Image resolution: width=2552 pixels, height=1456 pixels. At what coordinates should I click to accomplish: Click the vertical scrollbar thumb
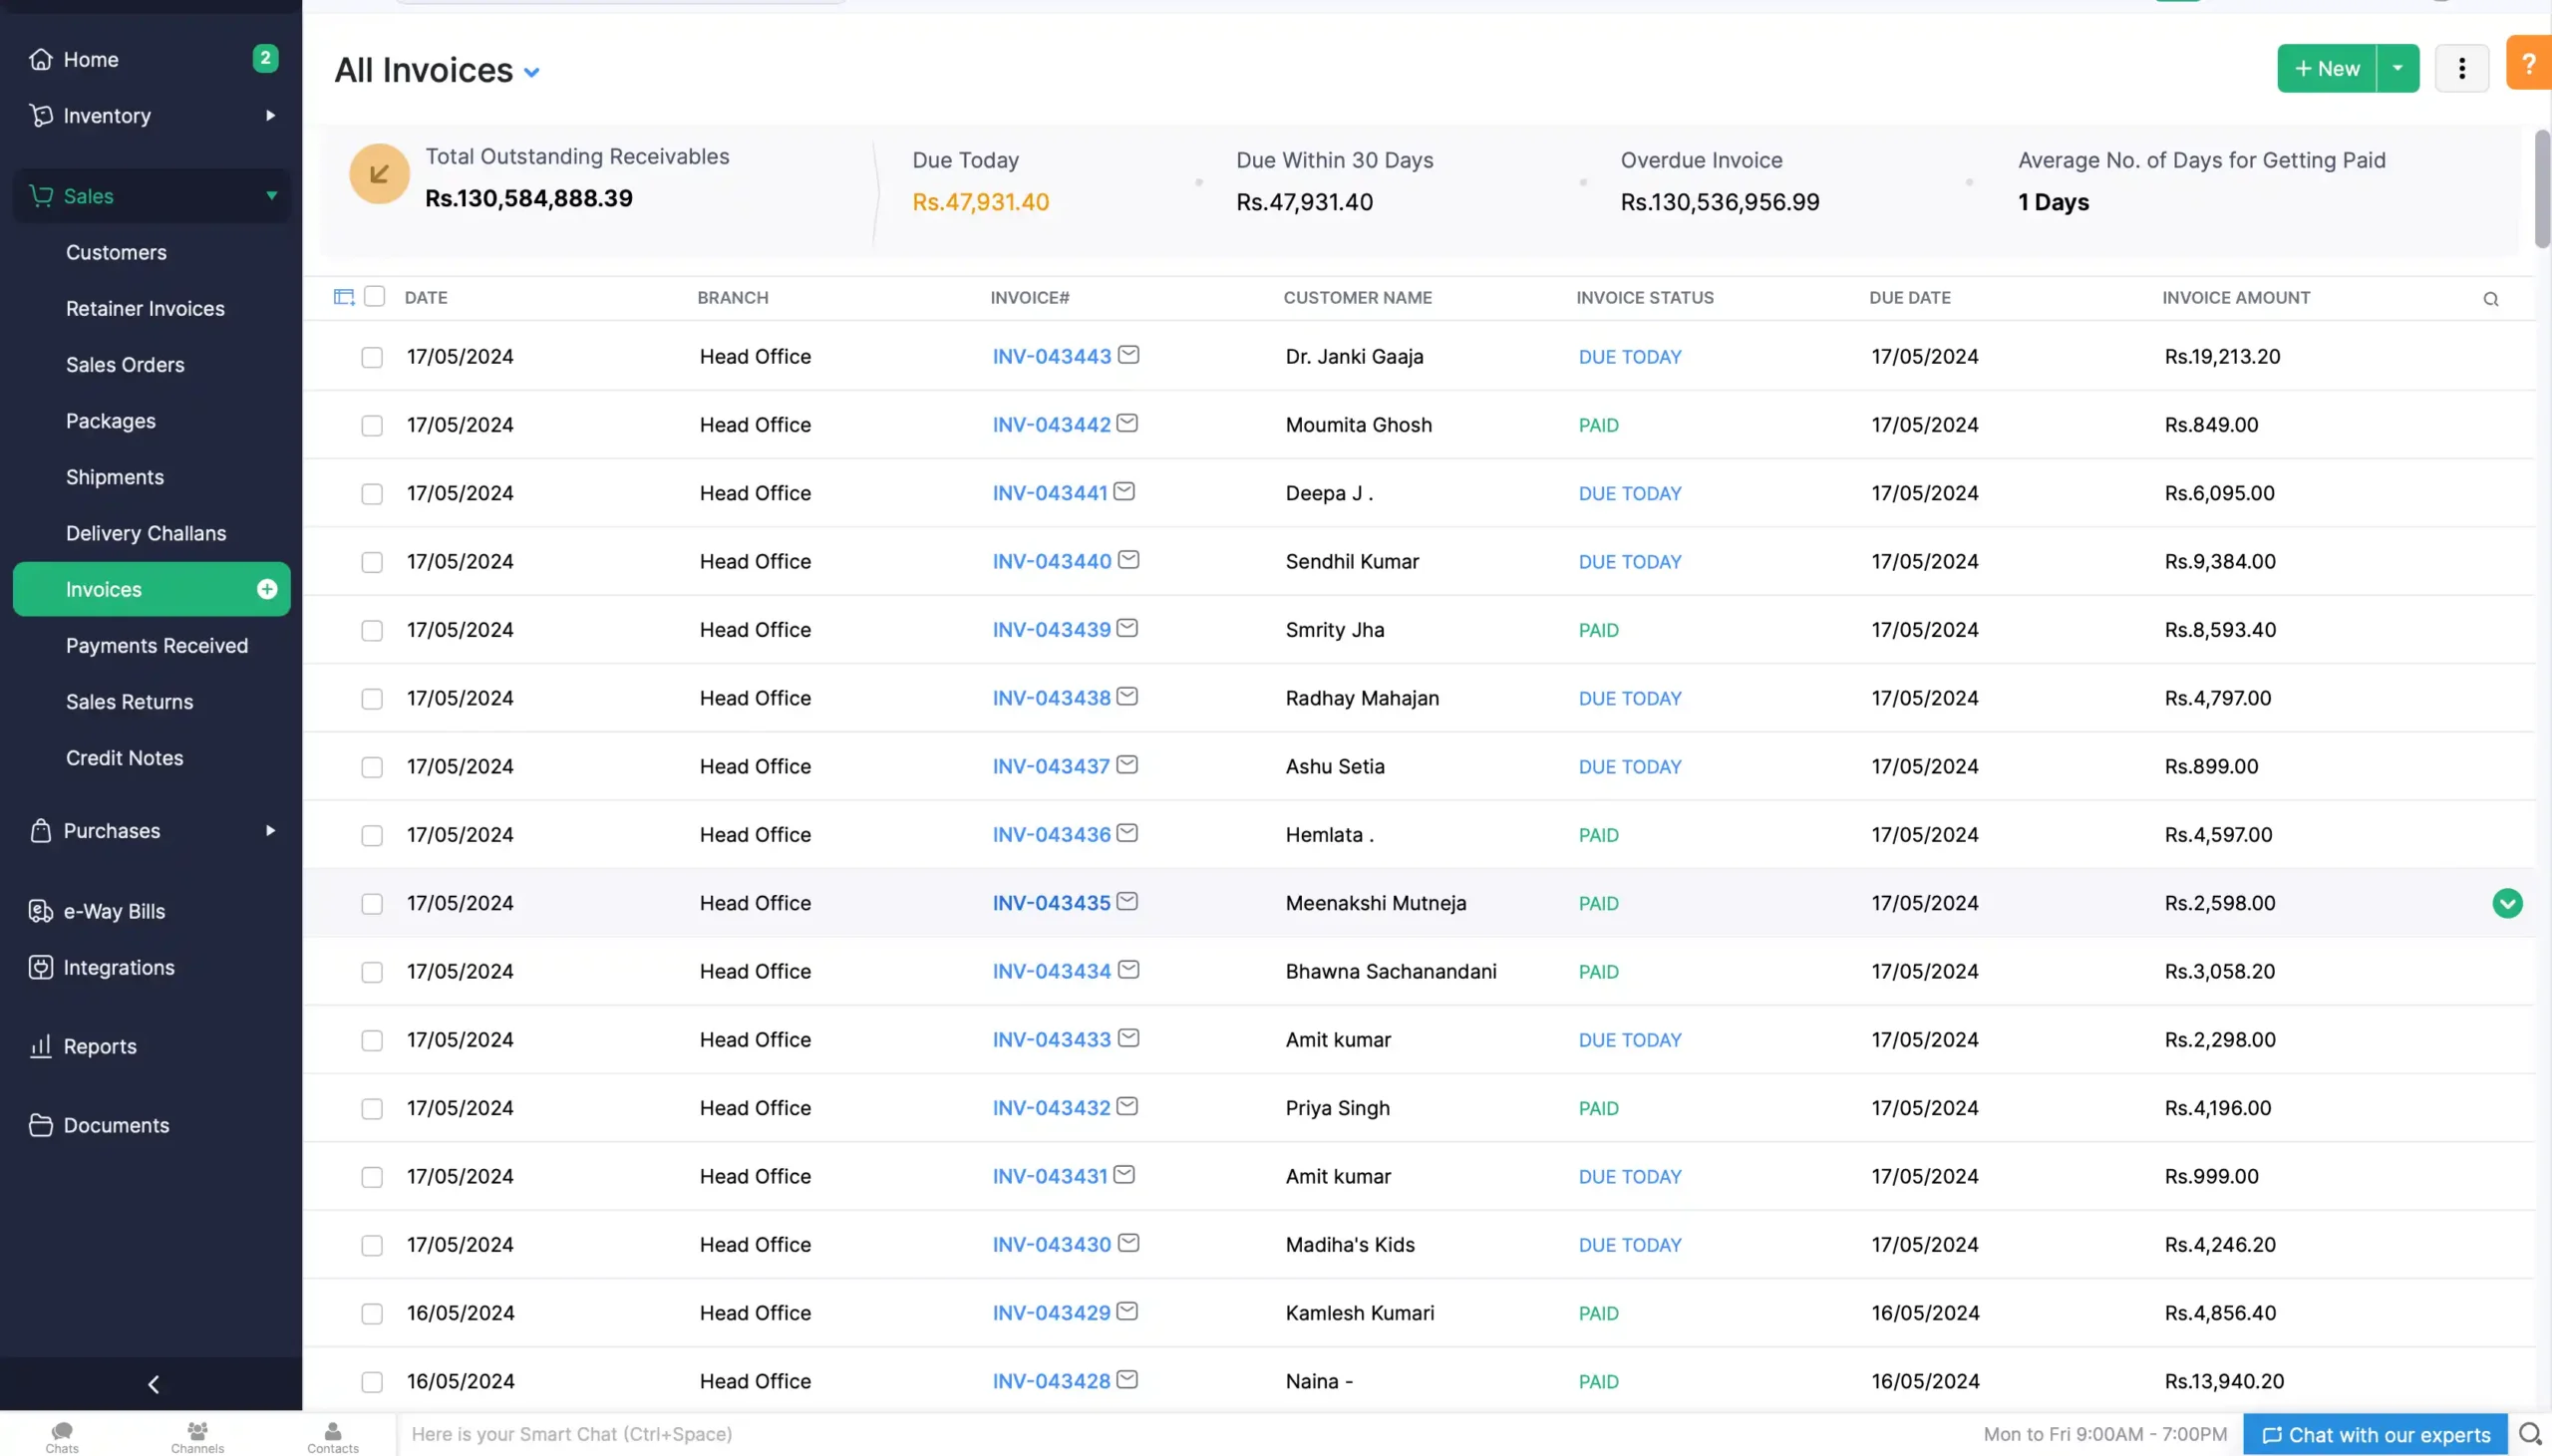(2542, 189)
